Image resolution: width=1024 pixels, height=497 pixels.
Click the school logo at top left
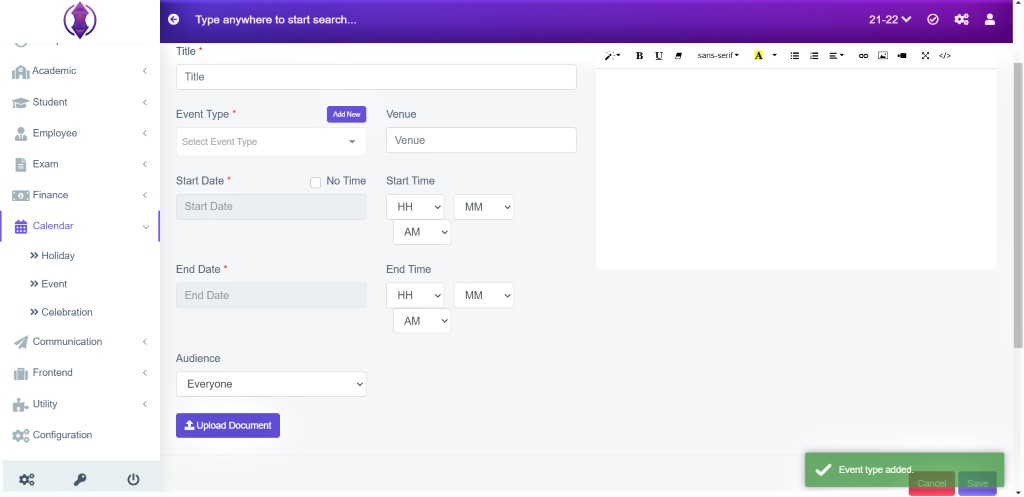[x=80, y=20]
